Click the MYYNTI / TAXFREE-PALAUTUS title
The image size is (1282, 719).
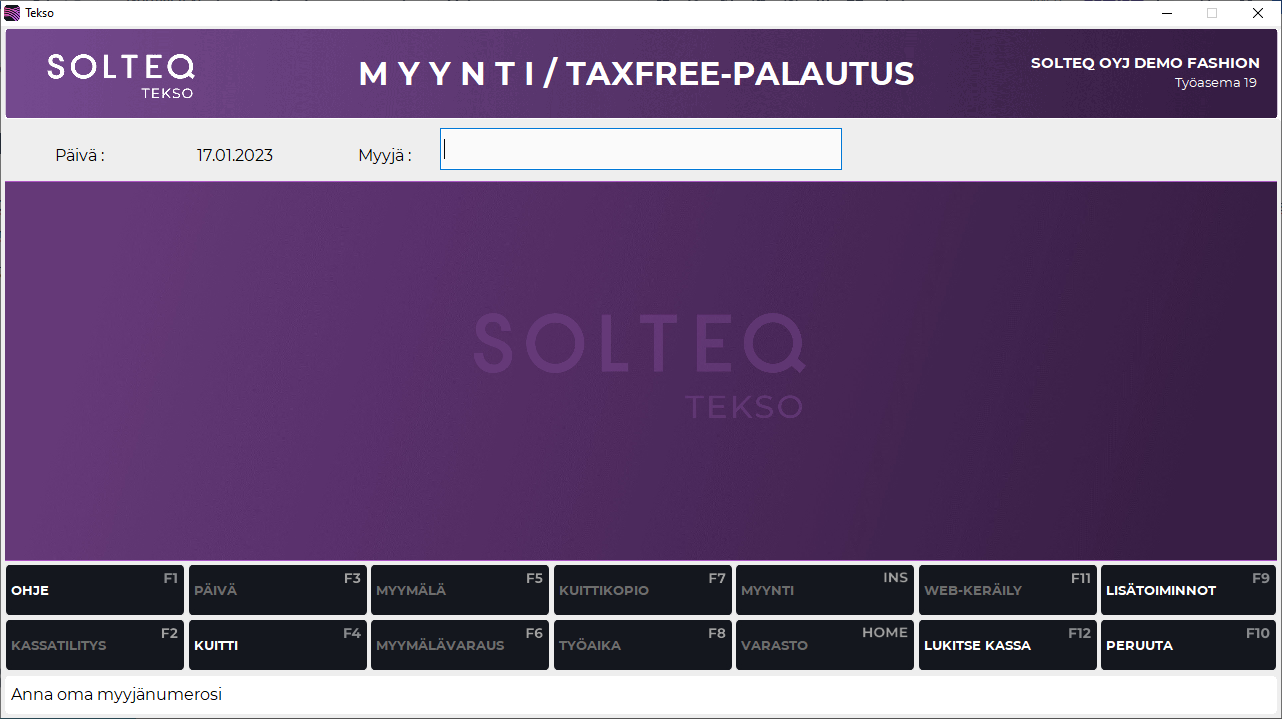point(637,73)
